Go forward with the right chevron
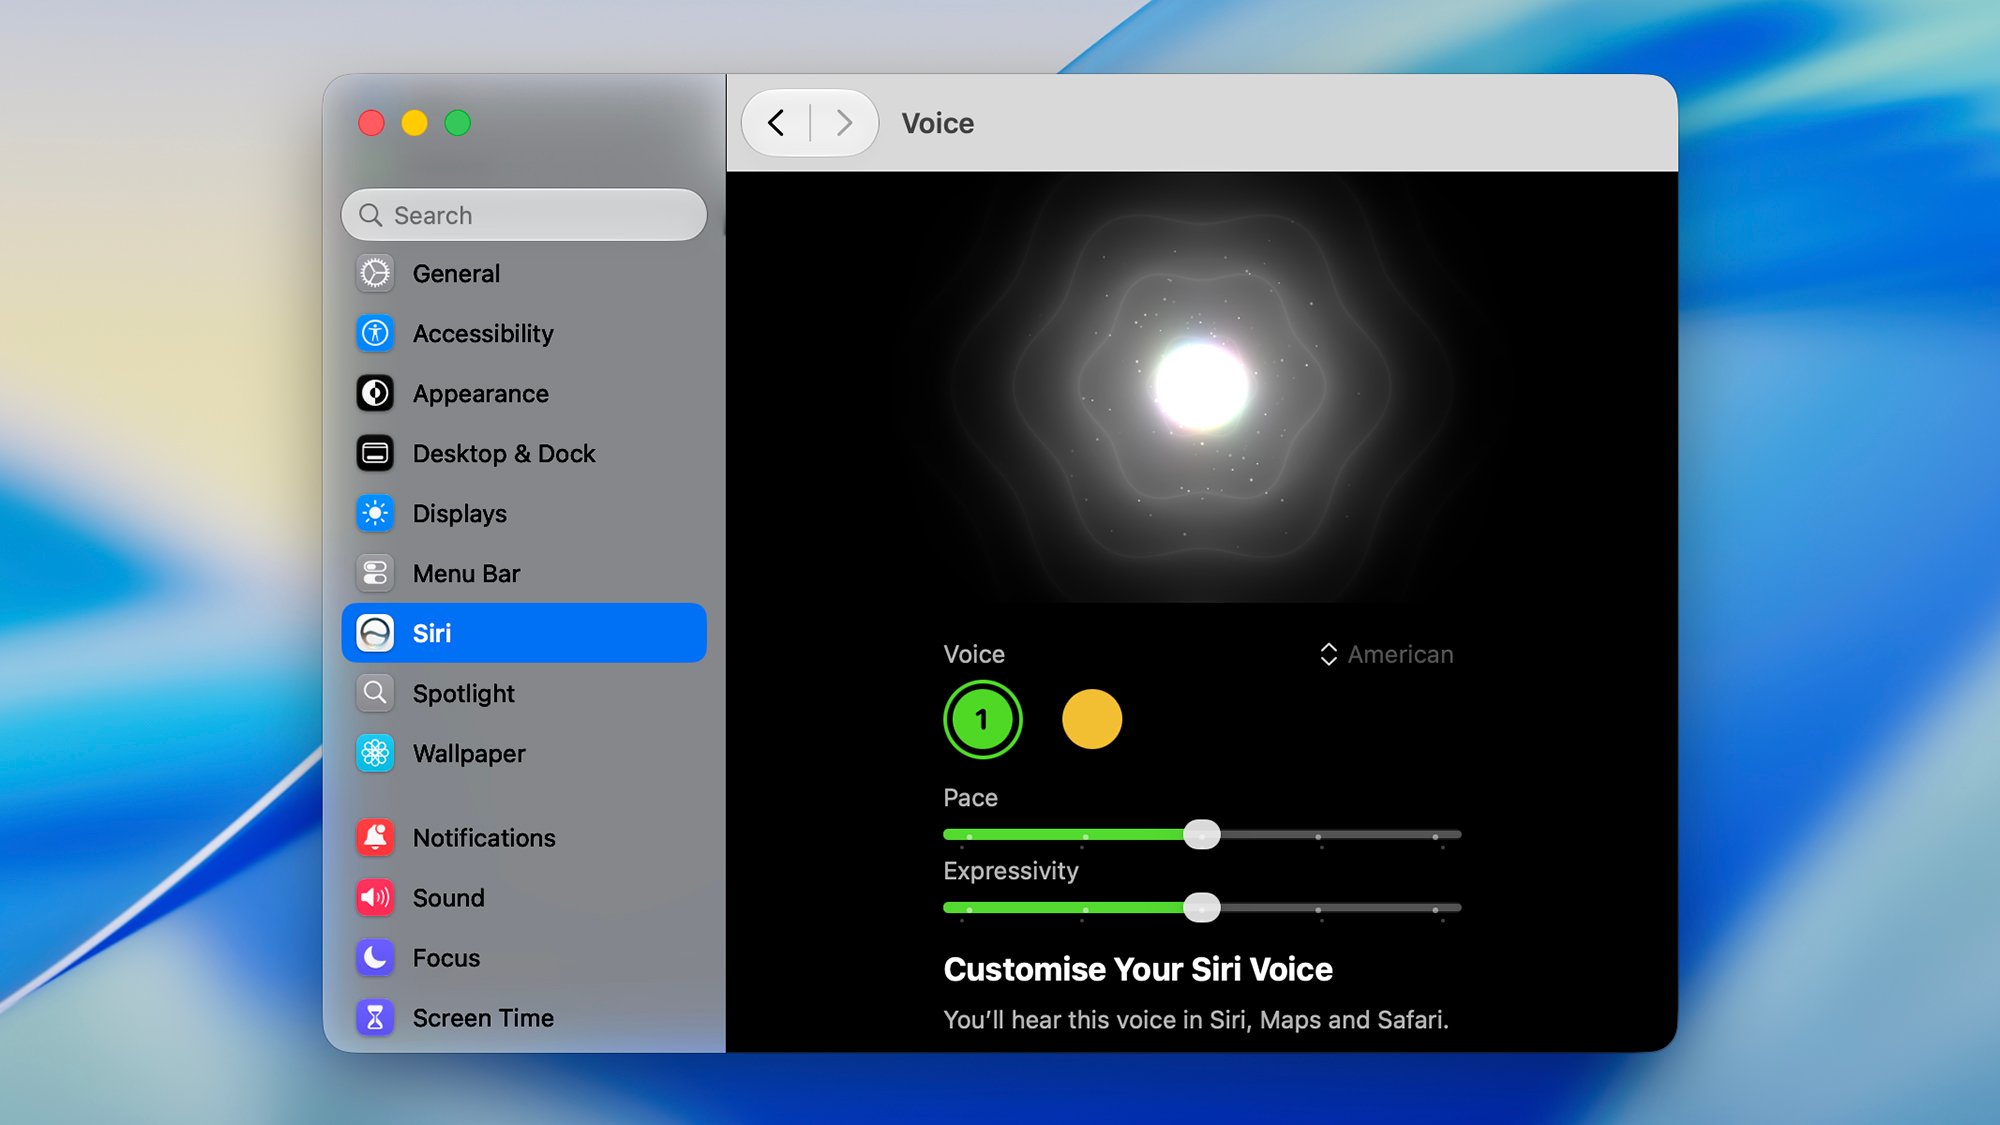 [844, 123]
